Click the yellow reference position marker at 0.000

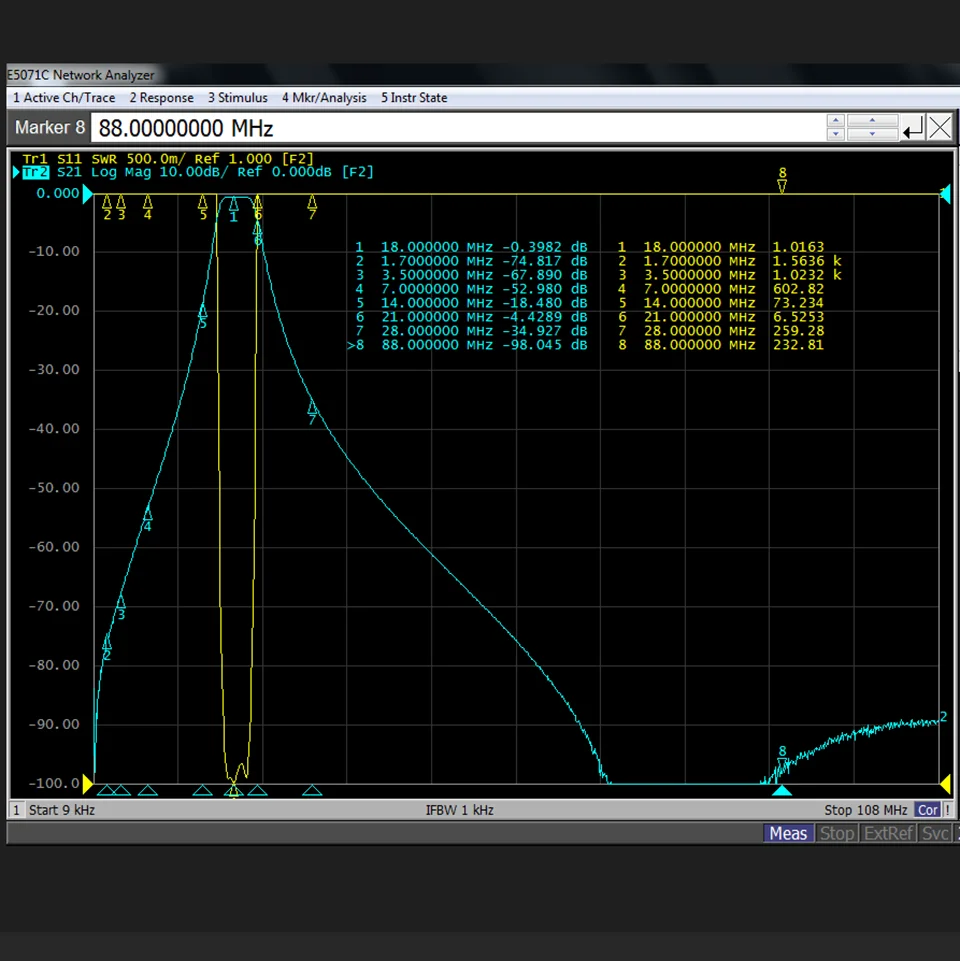88,194
